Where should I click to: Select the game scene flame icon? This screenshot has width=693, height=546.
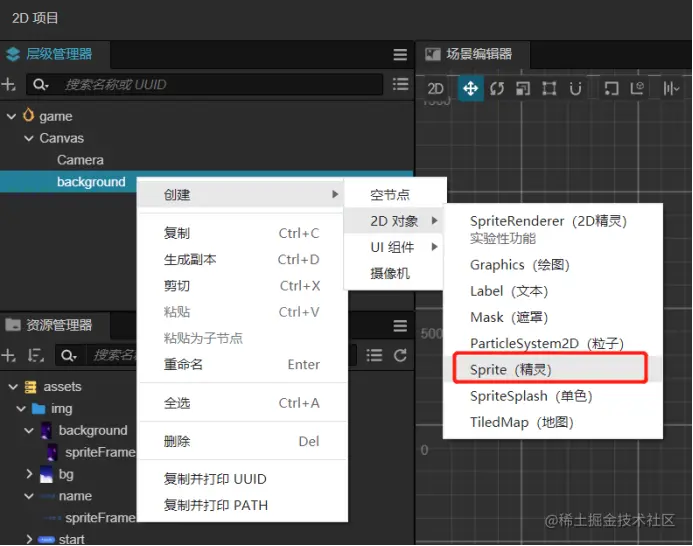pyautogui.click(x=28, y=115)
